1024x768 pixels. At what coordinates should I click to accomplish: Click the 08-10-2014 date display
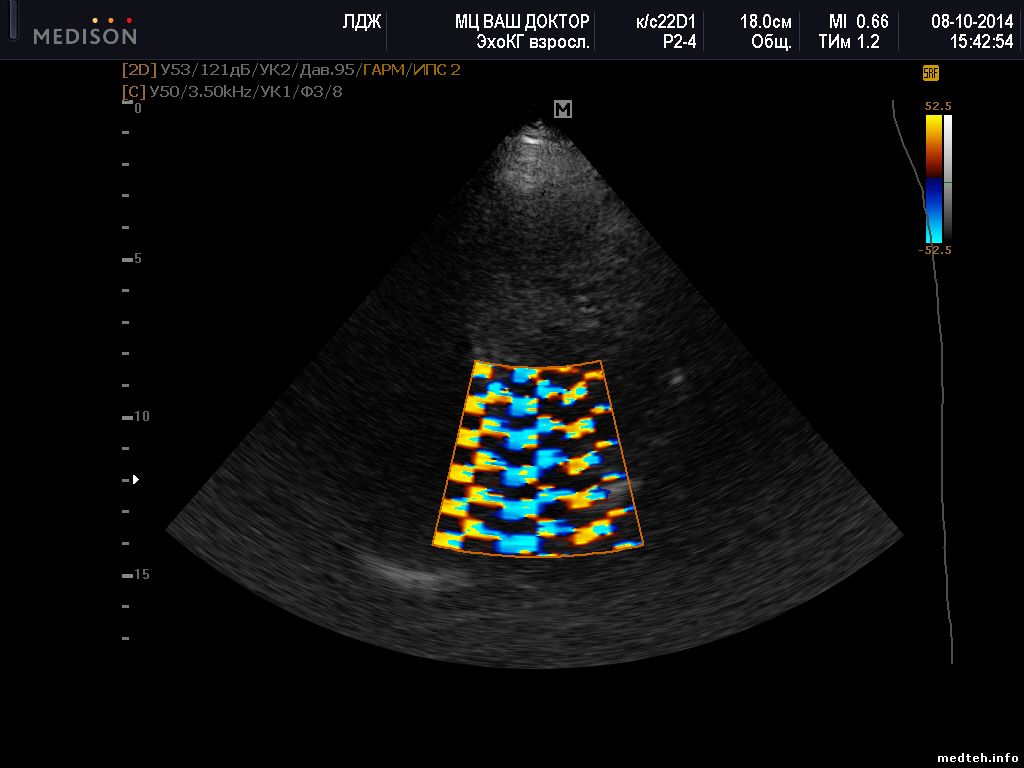[972, 21]
